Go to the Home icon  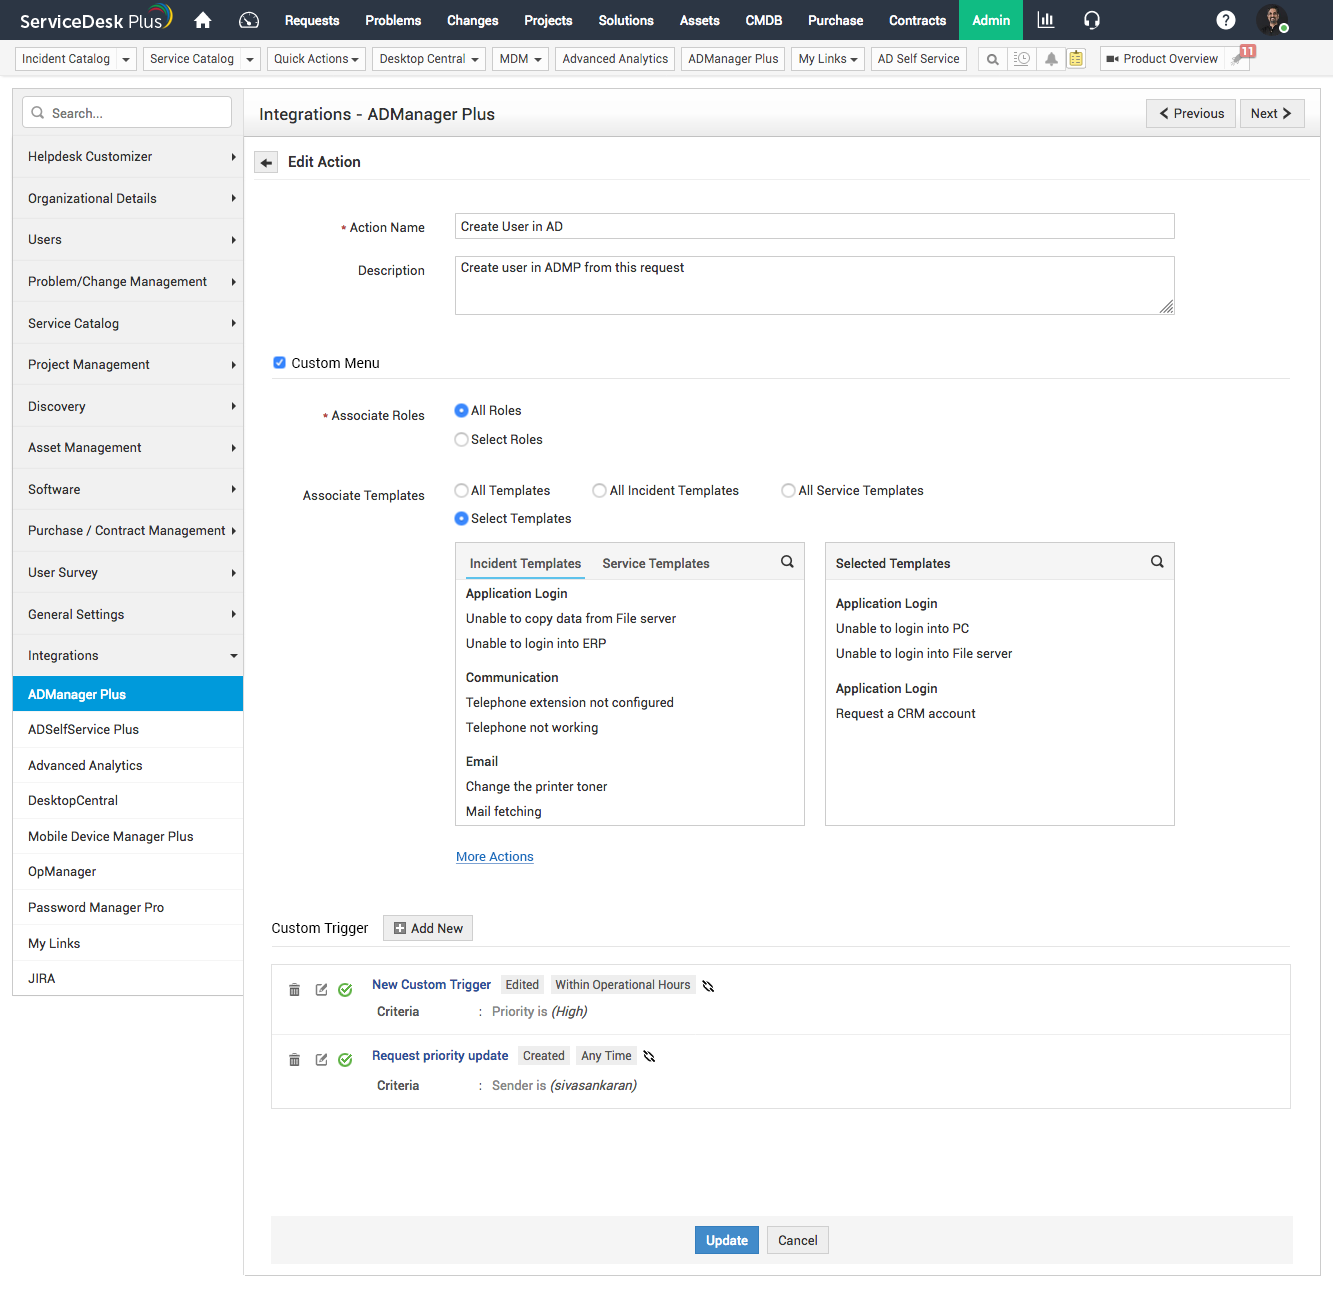pyautogui.click(x=203, y=20)
